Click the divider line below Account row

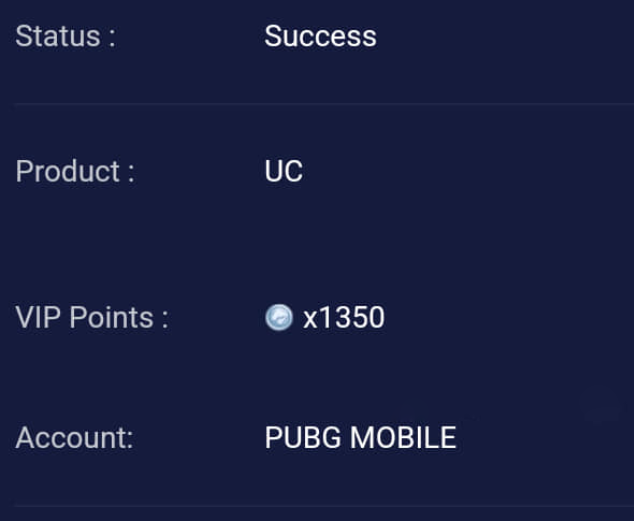[x=323, y=506]
